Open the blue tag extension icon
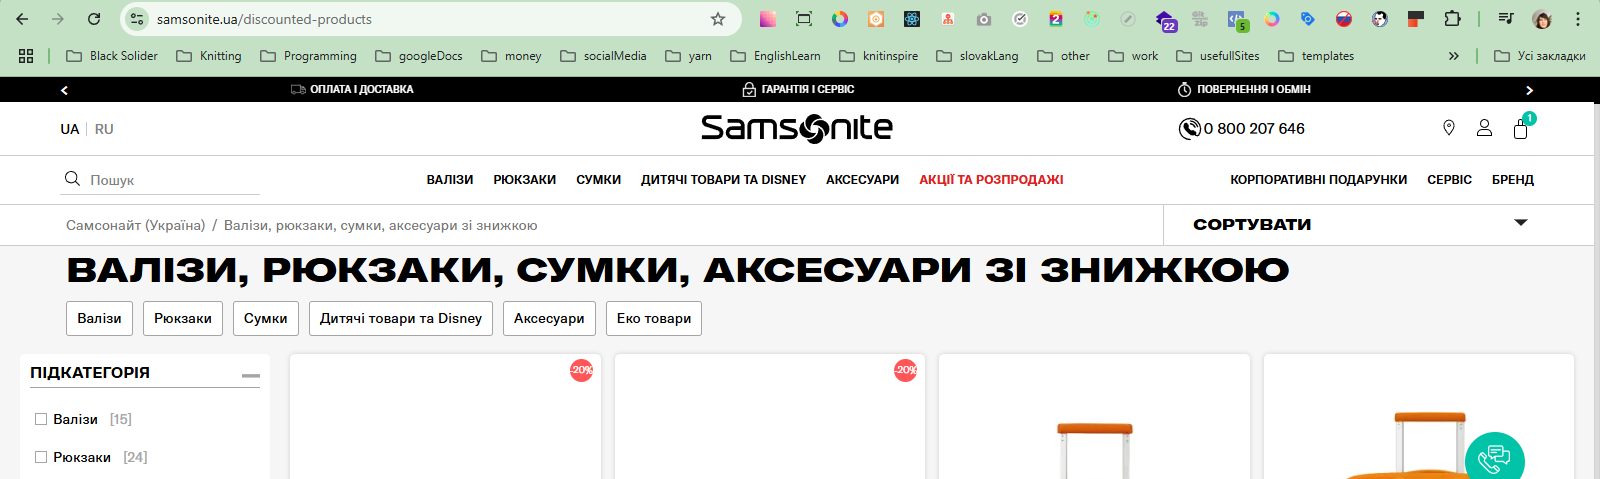The width and height of the screenshot is (1600, 479). (x=1308, y=19)
